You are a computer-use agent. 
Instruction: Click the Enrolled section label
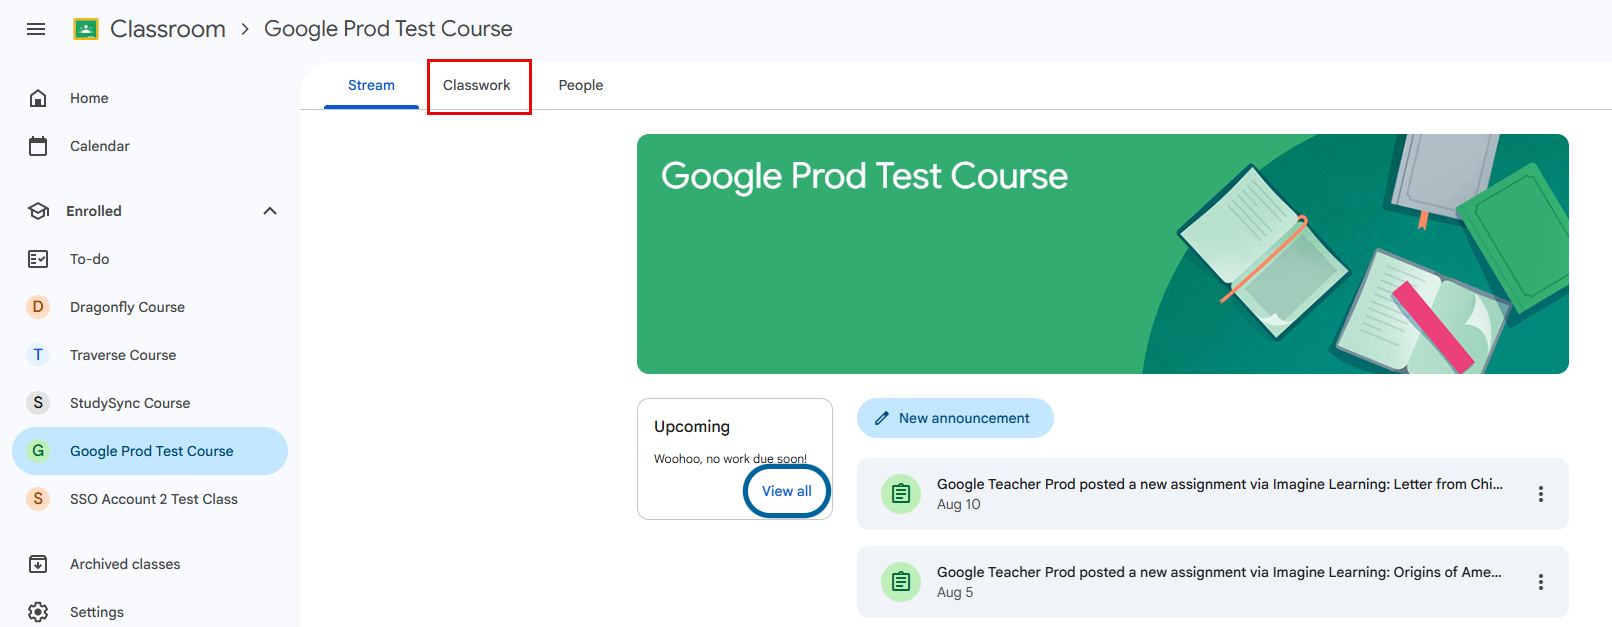tap(94, 211)
